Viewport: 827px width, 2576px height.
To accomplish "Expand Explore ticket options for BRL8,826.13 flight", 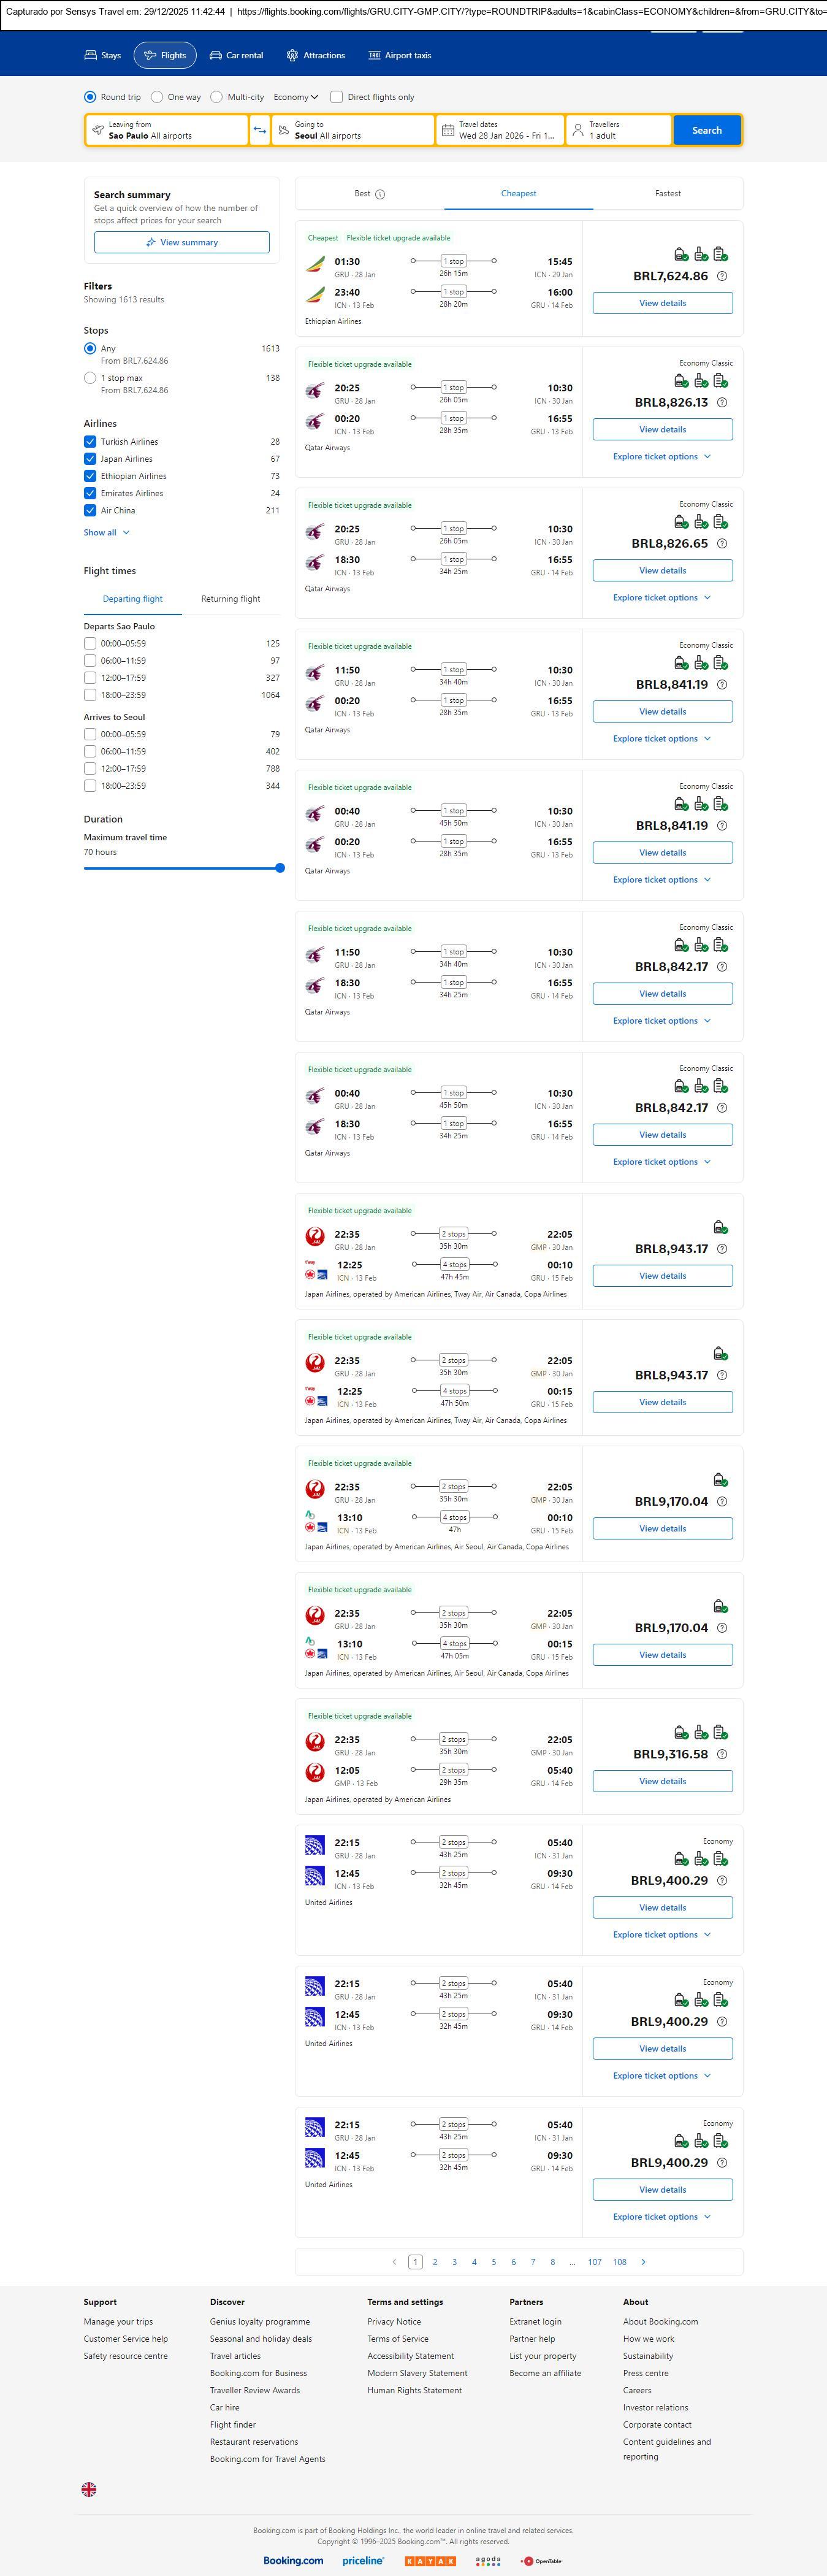I will coord(662,457).
